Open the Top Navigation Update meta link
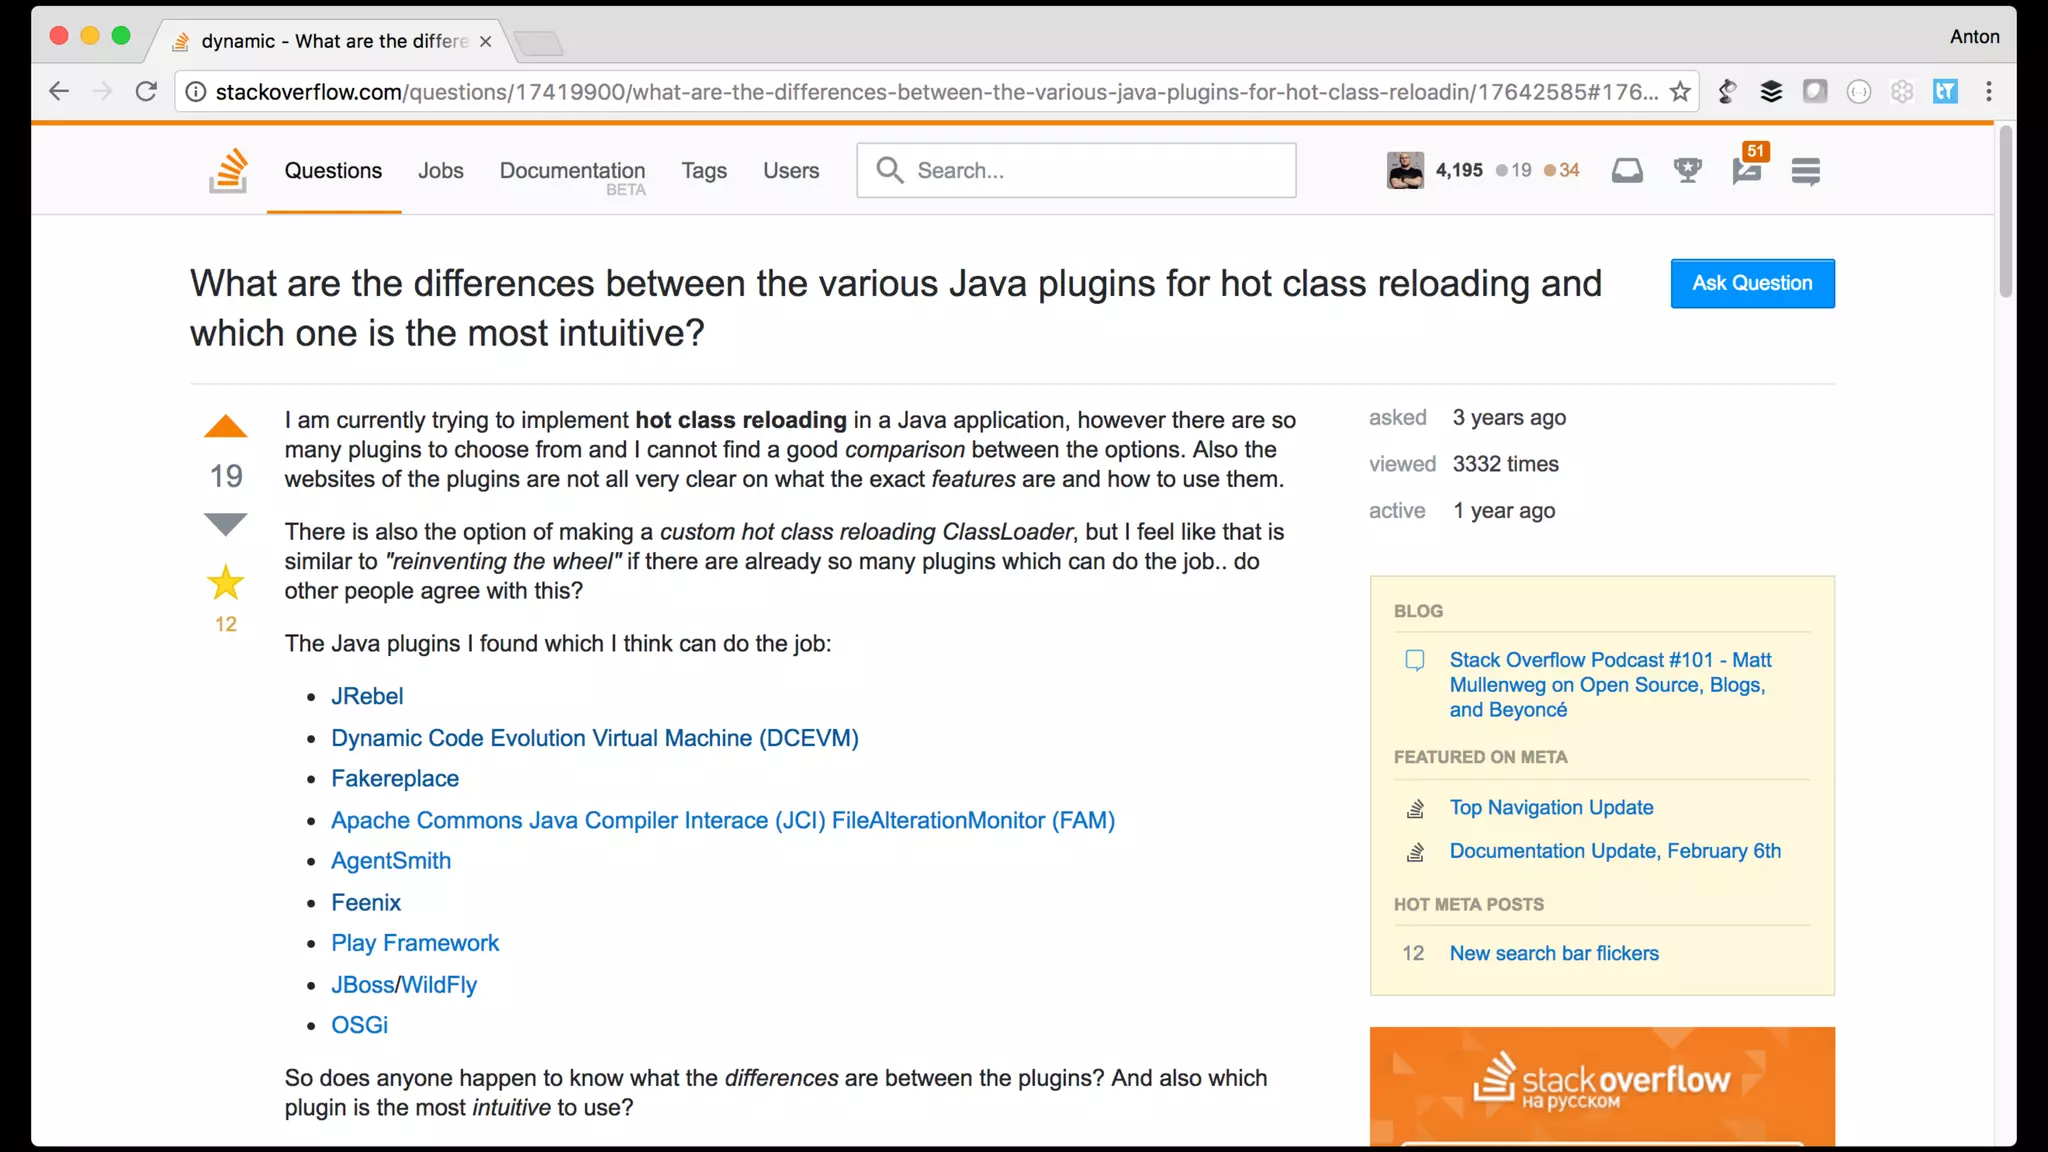Screen dimensions: 2048x1152 [1551, 808]
